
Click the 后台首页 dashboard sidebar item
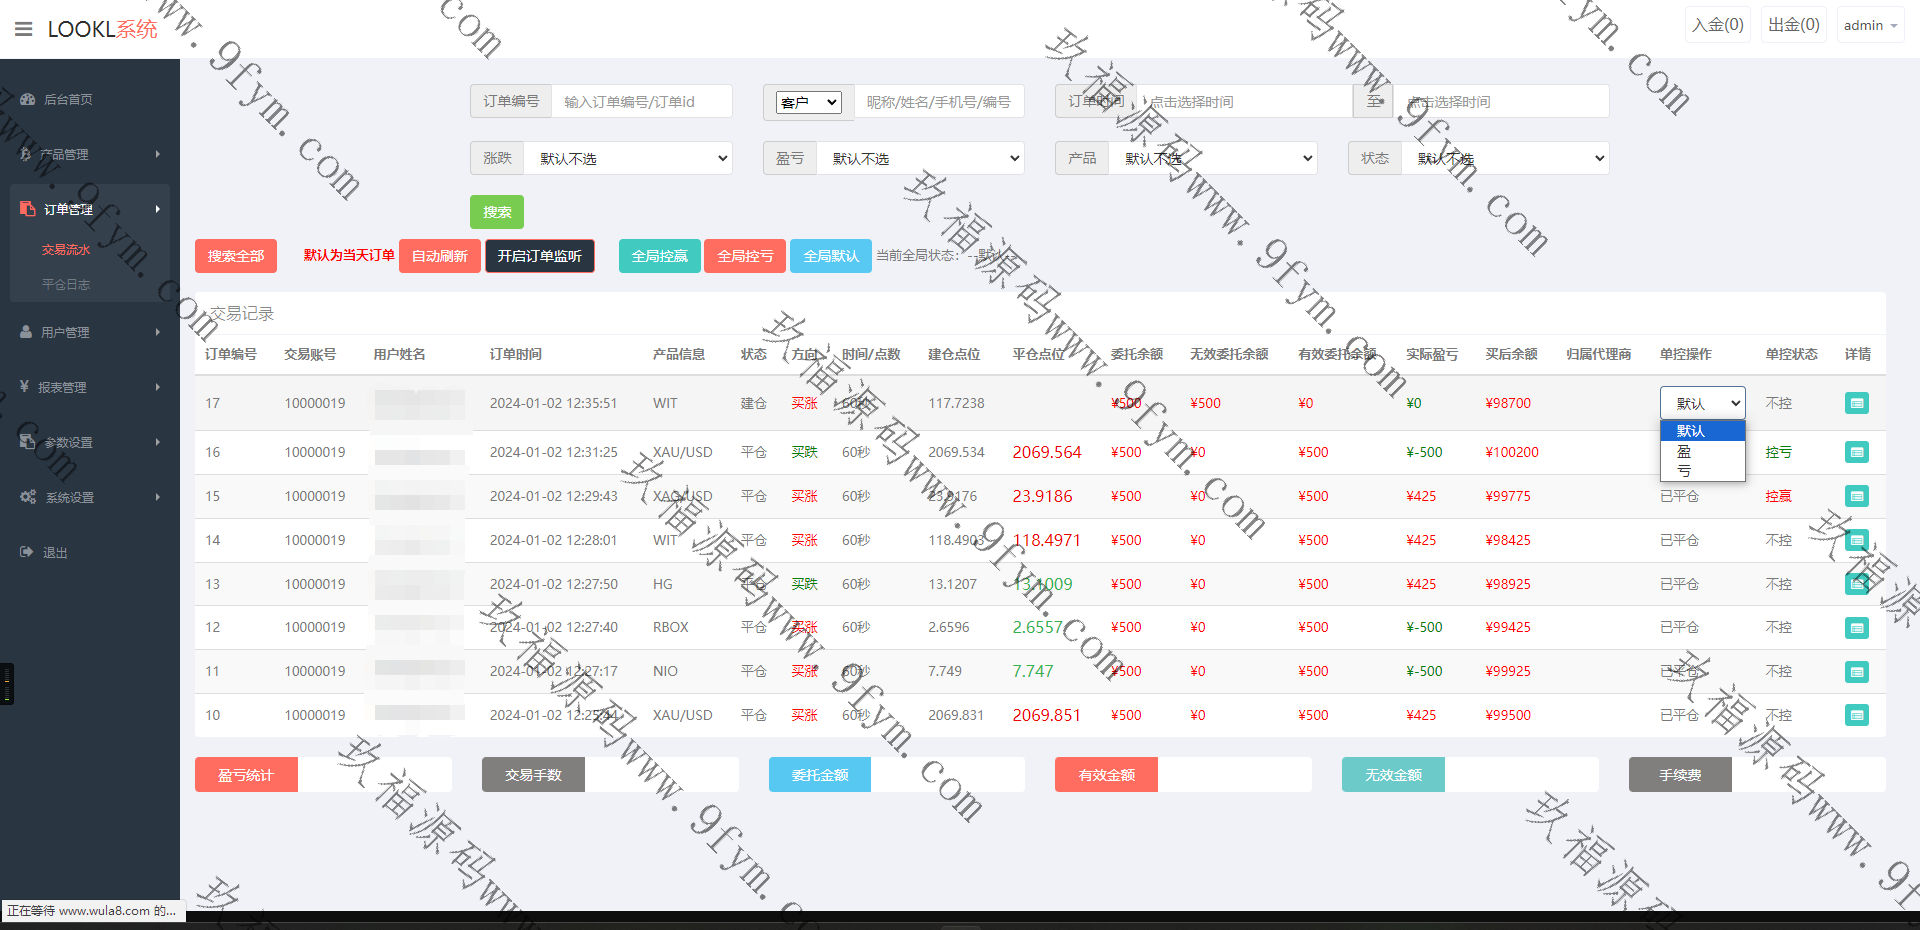[x=68, y=100]
